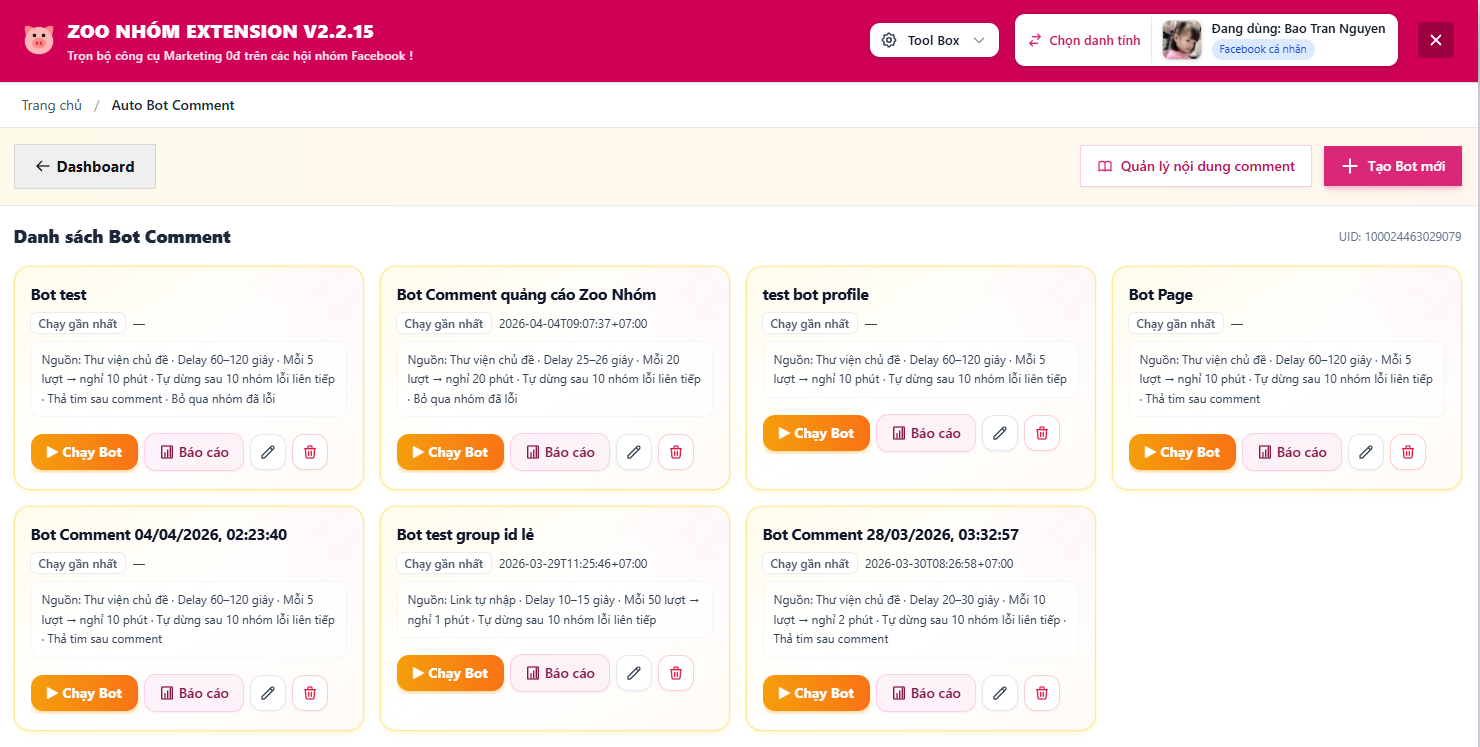
Task: Edit Bot Comment quảng cáo Zoo Nhóm
Action: [x=633, y=452]
